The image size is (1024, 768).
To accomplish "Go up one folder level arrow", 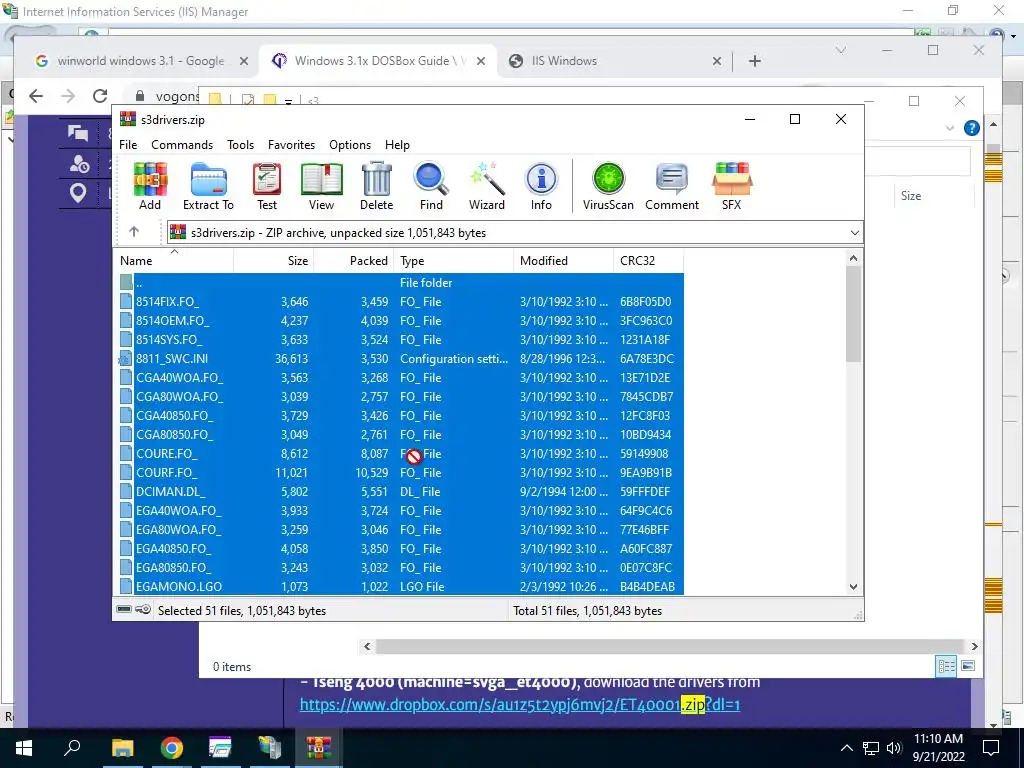I will (x=134, y=232).
